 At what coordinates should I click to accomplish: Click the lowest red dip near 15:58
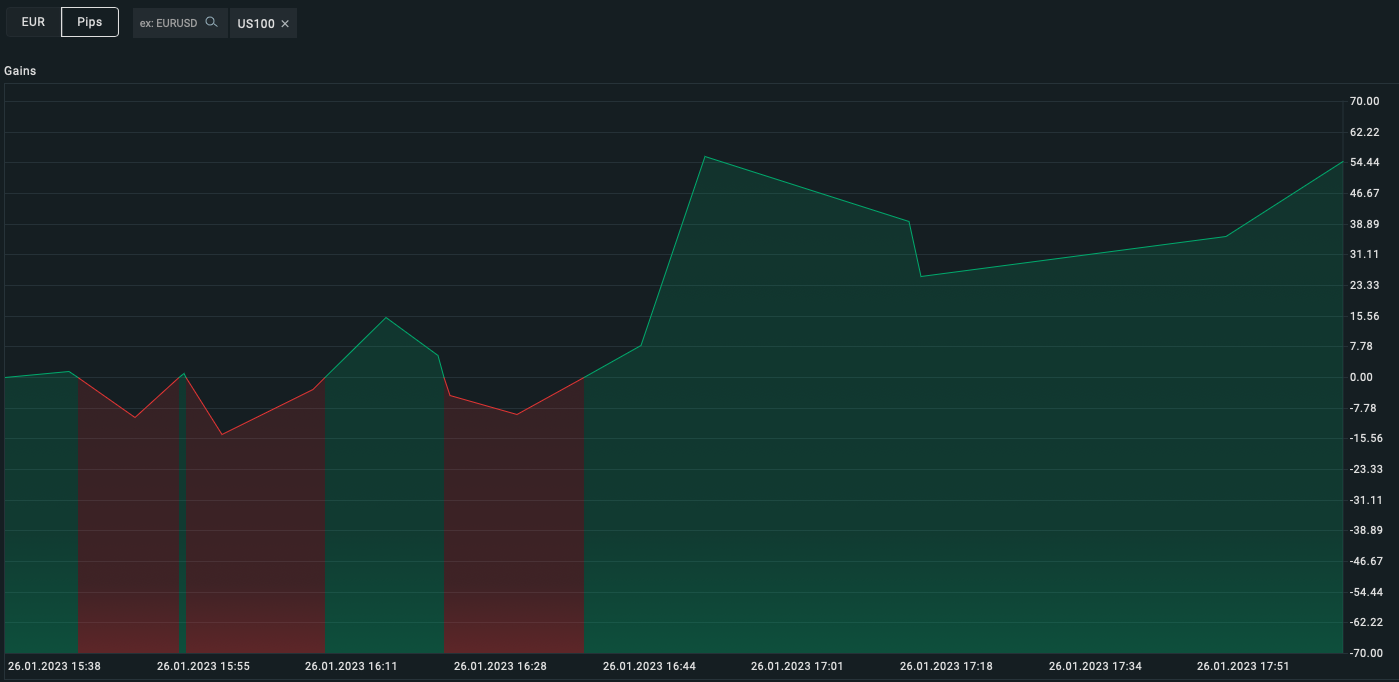tap(222, 434)
